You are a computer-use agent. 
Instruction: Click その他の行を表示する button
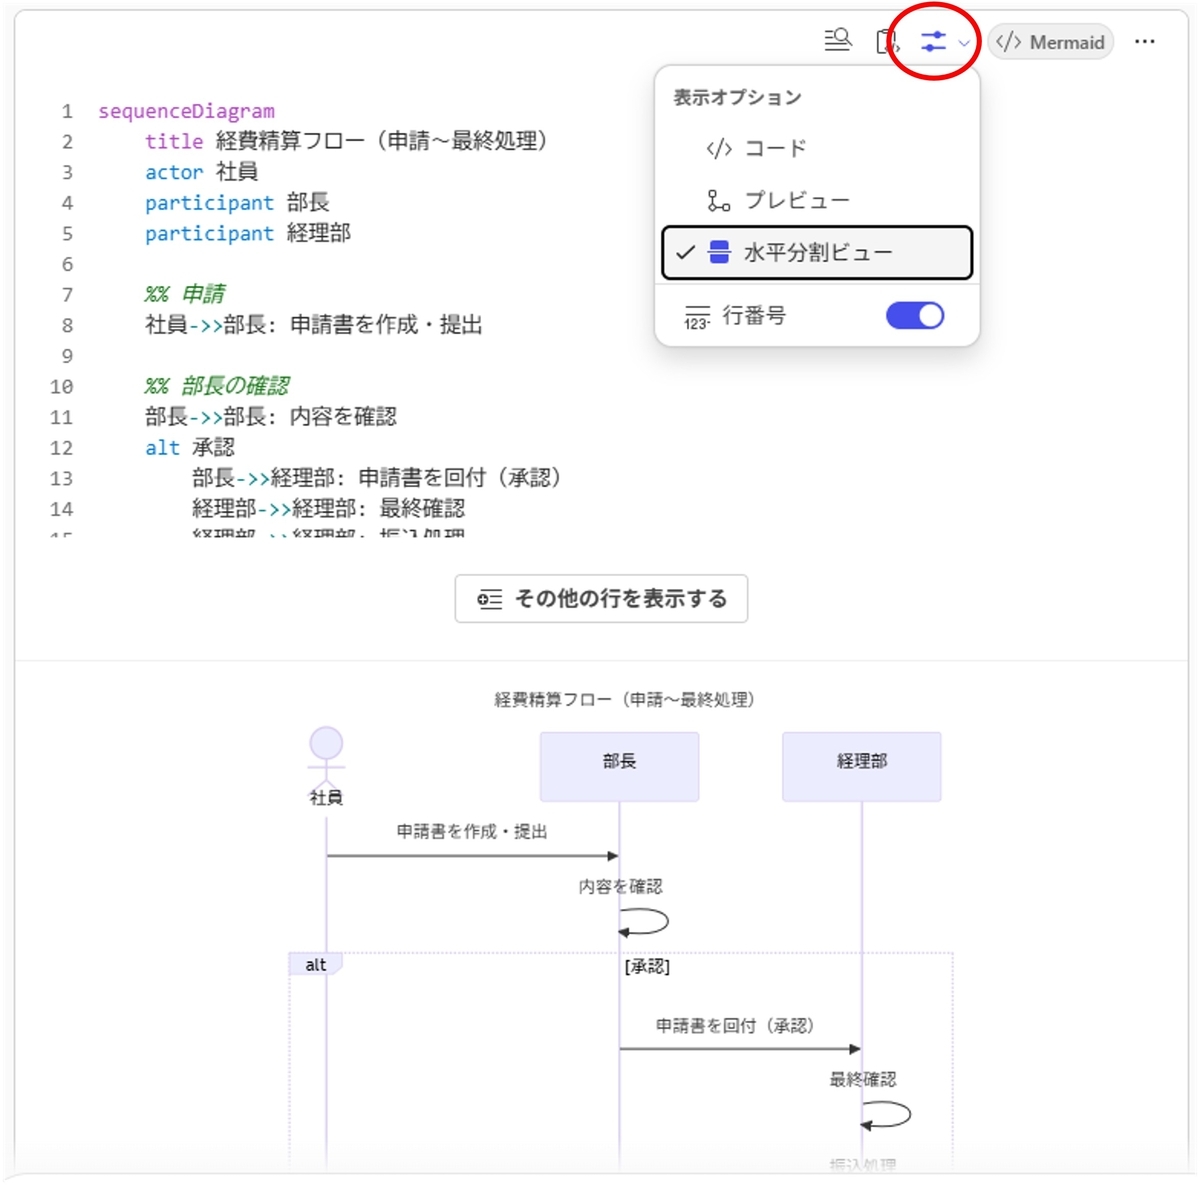click(601, 599)
